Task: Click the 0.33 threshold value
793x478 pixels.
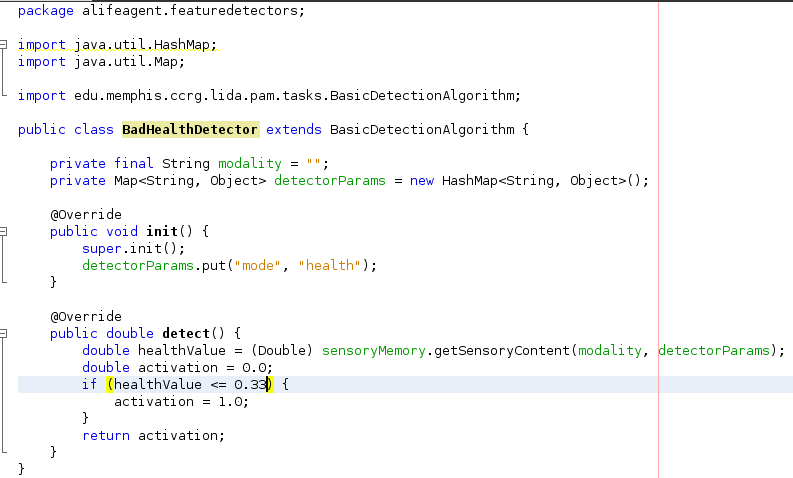Action: tap(250, 384)
